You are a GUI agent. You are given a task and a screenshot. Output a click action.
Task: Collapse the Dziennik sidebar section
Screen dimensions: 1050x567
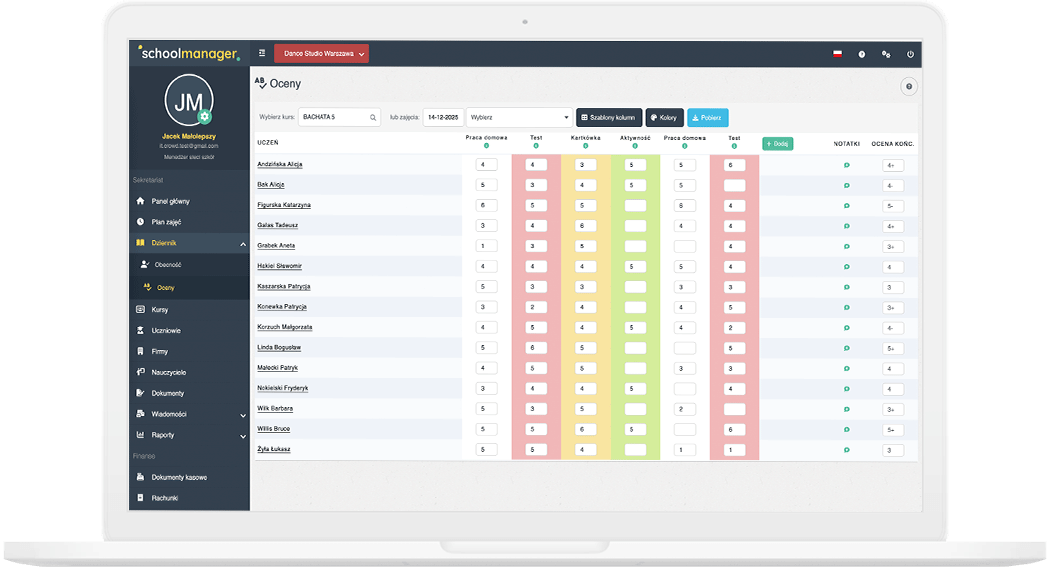(243, 244)
